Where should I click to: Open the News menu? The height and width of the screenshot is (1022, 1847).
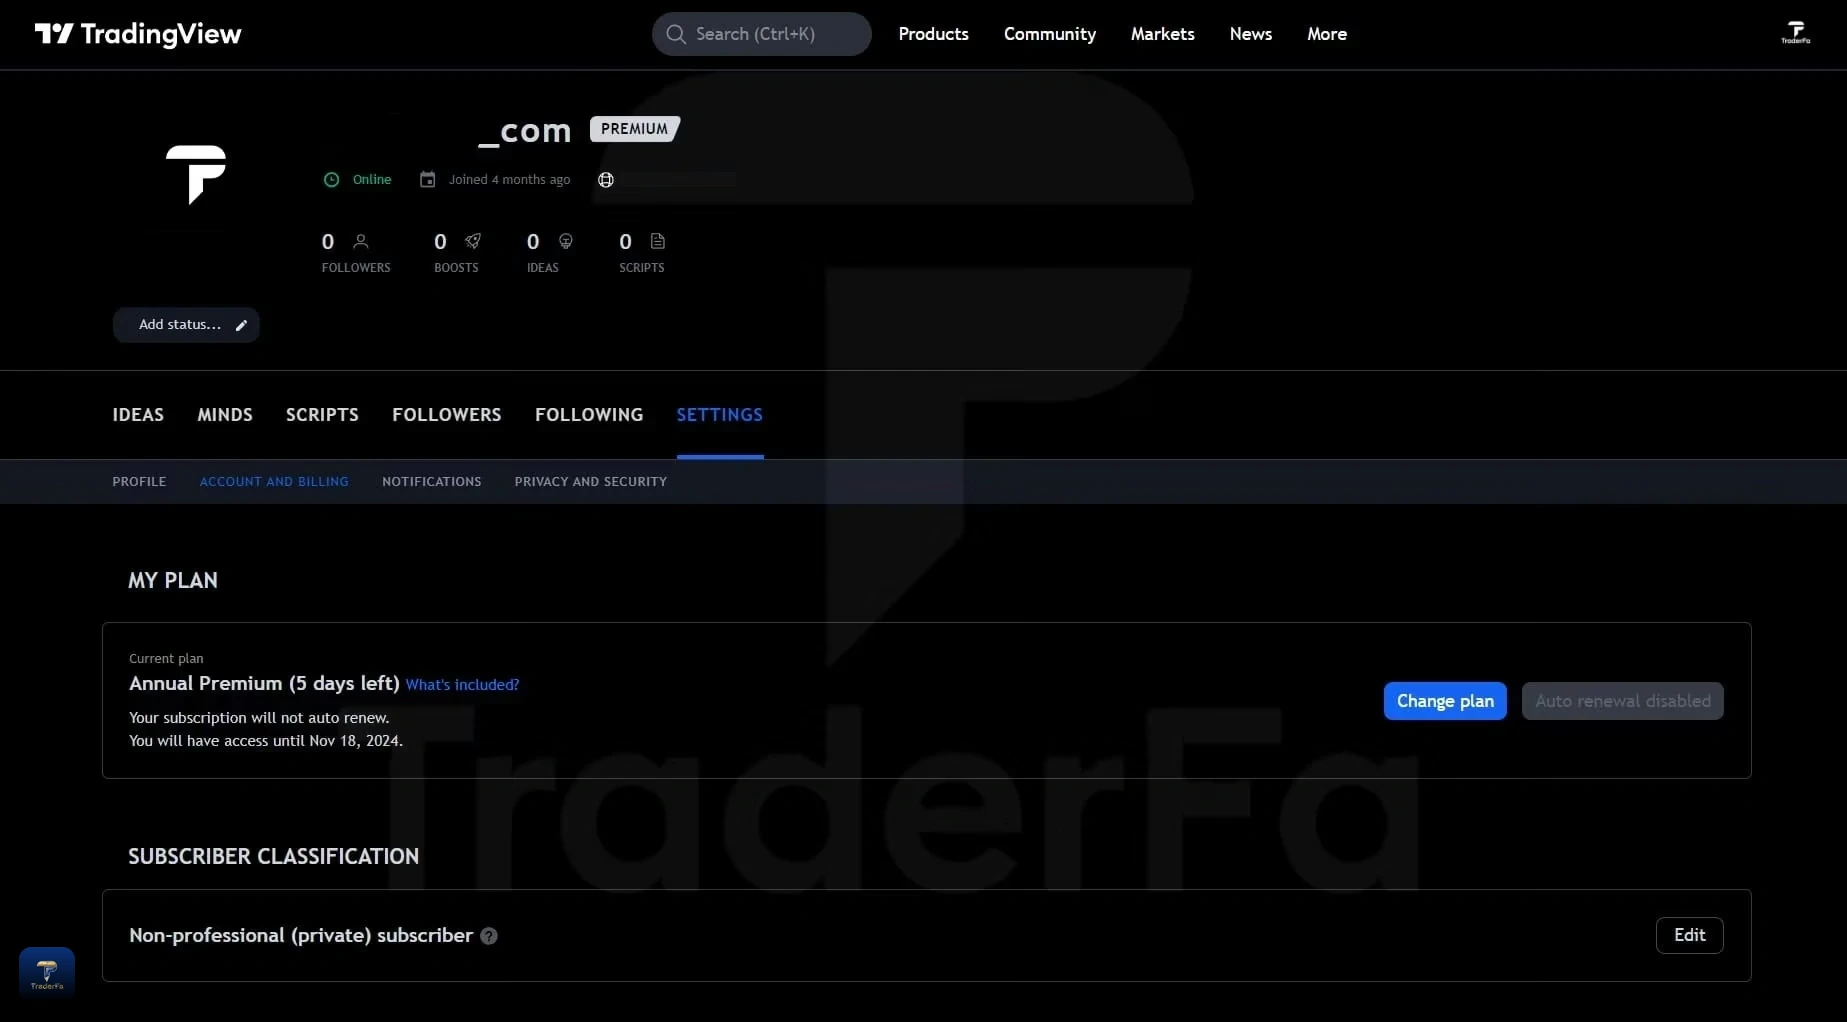[x=1251, y=34]
